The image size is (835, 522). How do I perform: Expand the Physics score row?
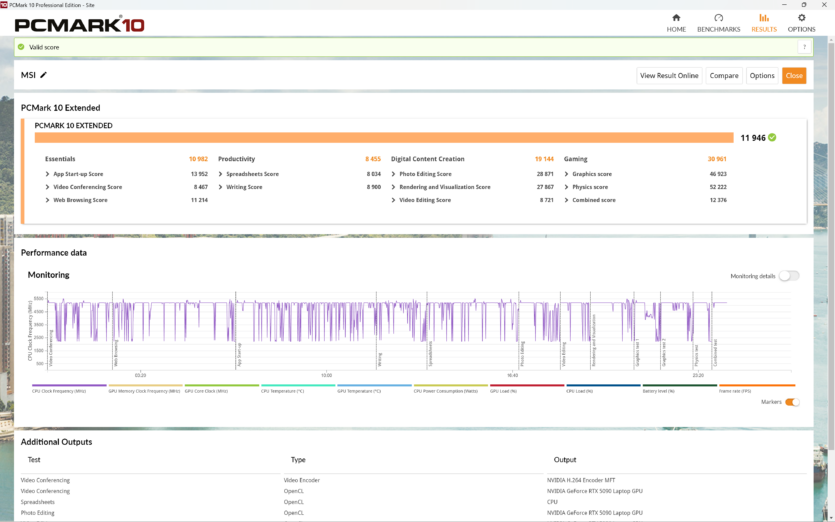coord(567,187)
